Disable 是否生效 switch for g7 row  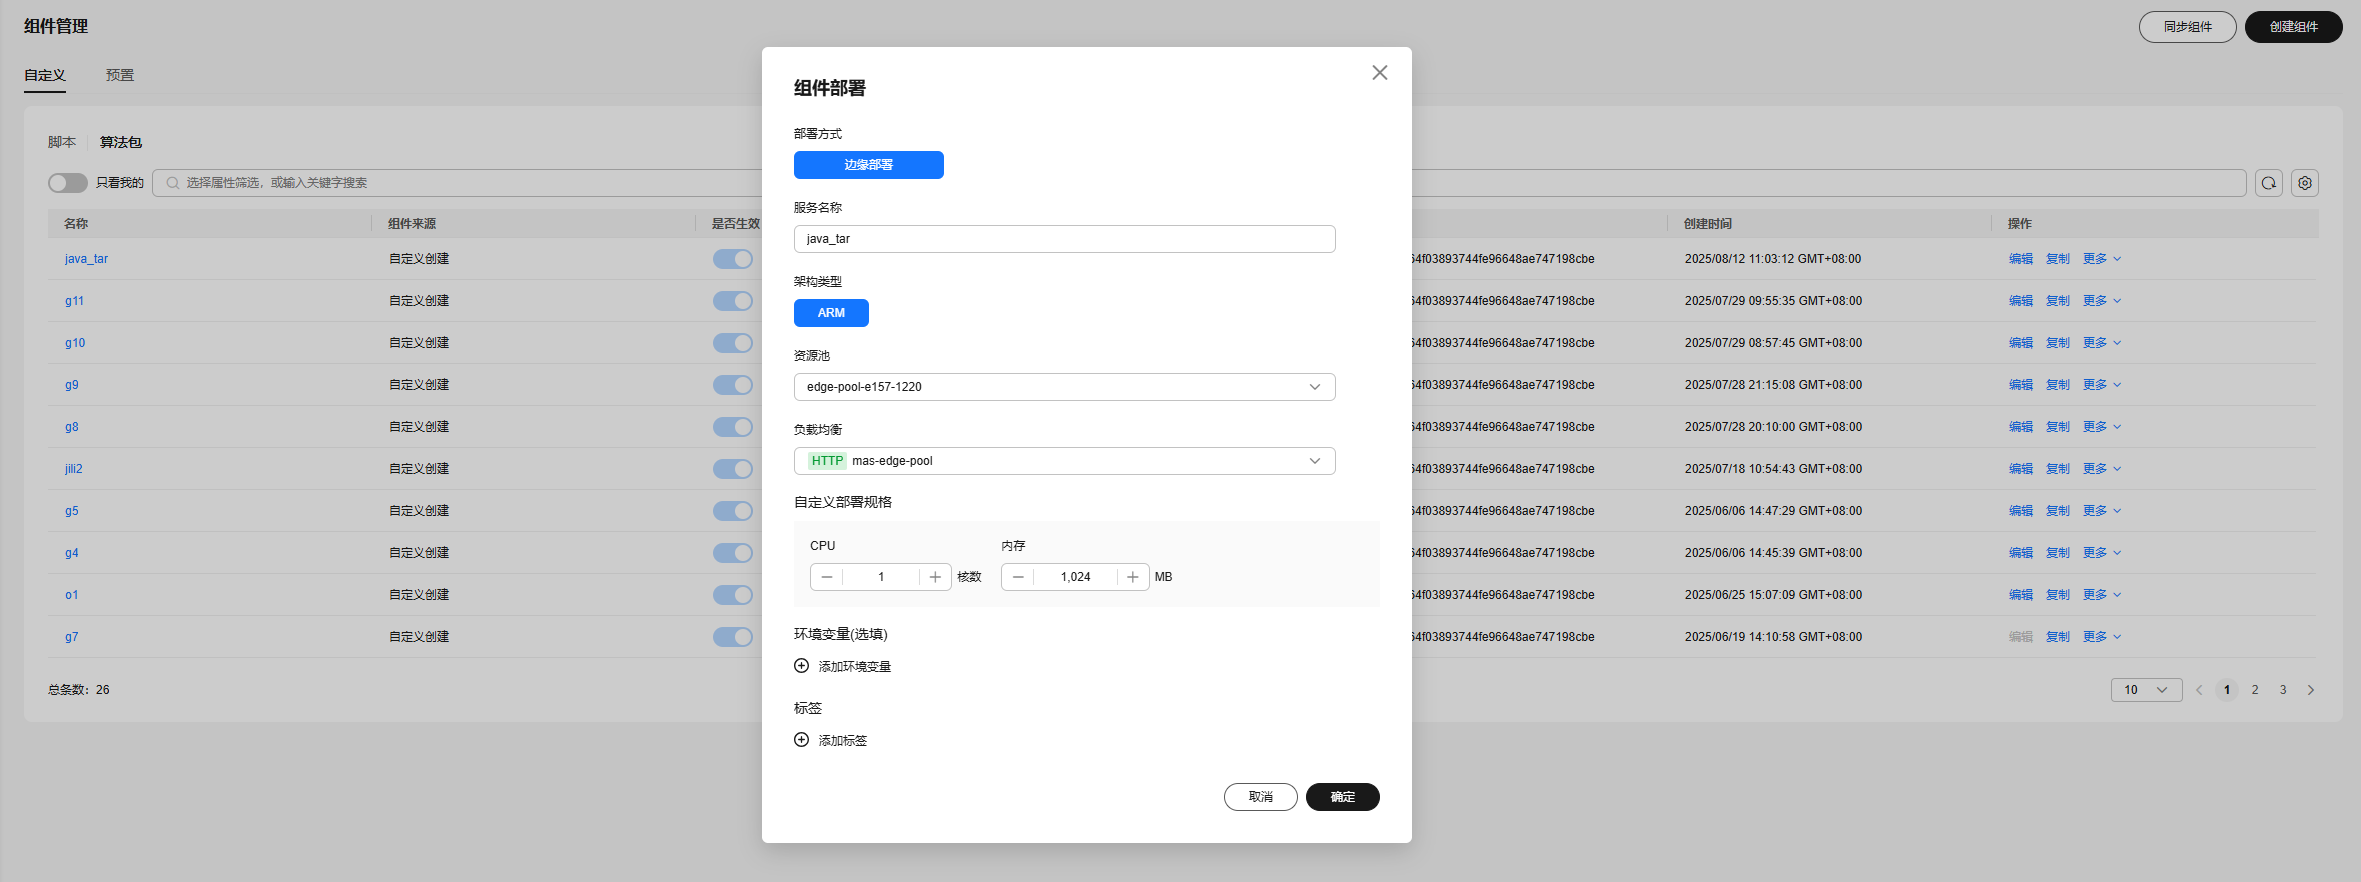click(x=733, y=637)
